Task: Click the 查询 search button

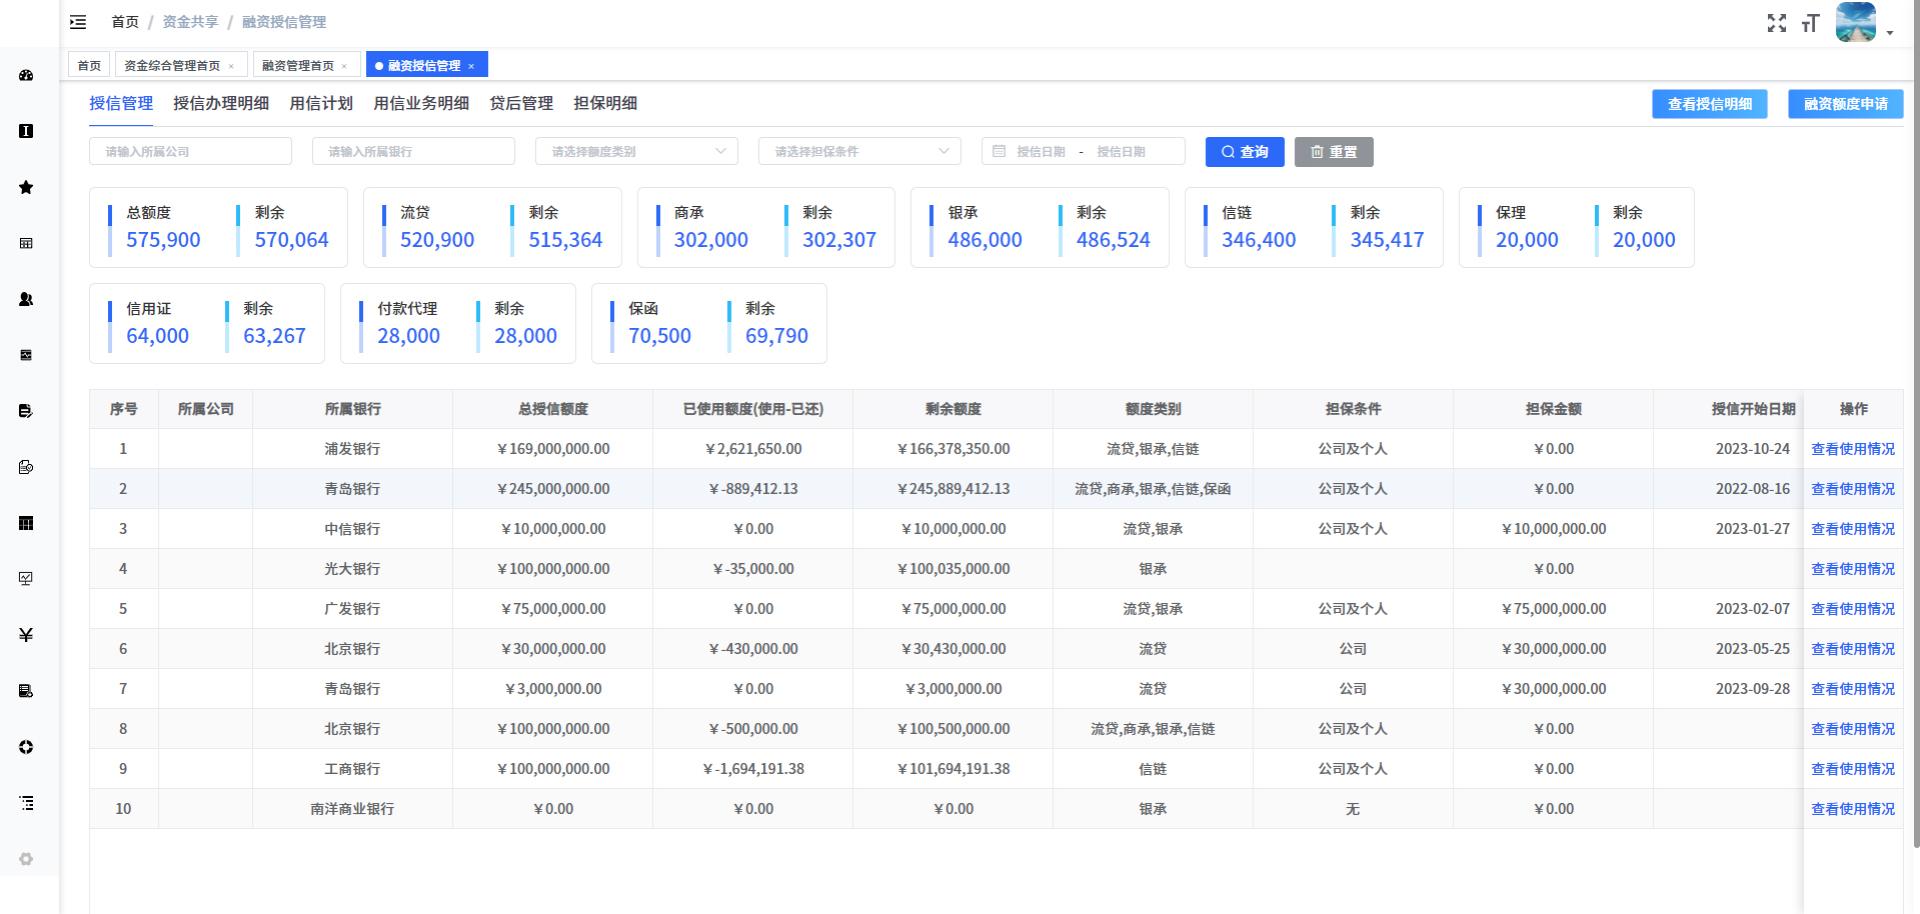Action: 1244,151
